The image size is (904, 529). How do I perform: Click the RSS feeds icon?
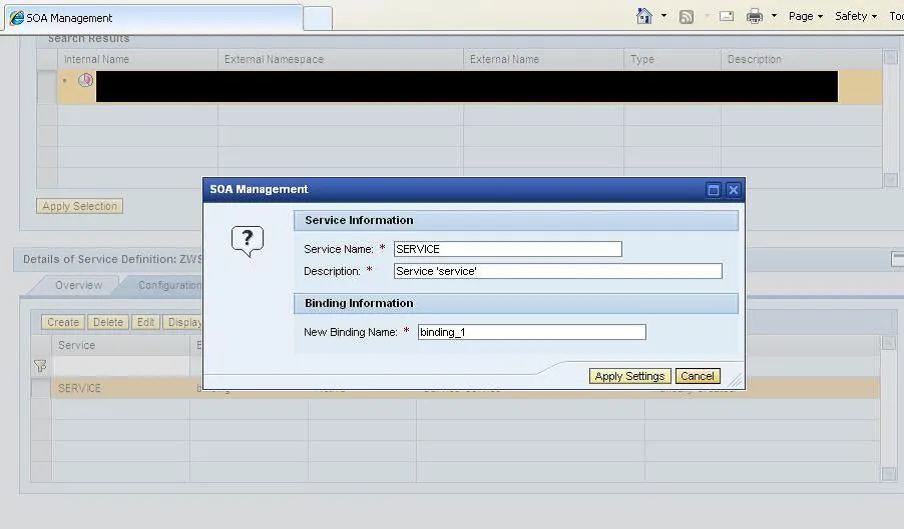click(686, 17)
